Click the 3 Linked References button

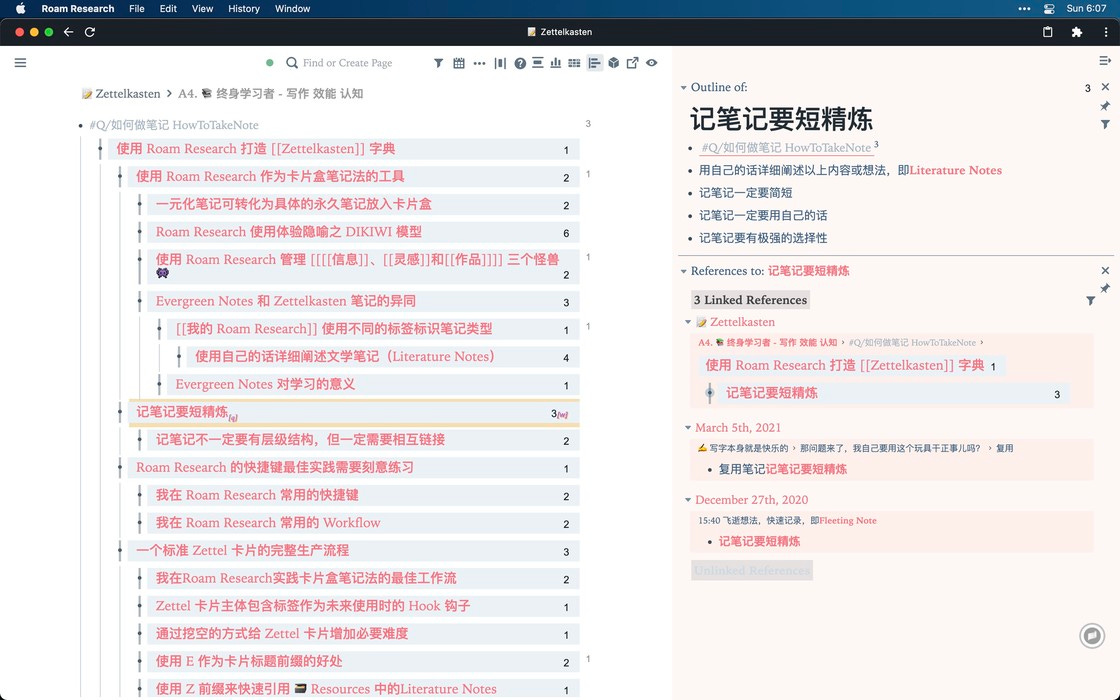click(750, 300)
